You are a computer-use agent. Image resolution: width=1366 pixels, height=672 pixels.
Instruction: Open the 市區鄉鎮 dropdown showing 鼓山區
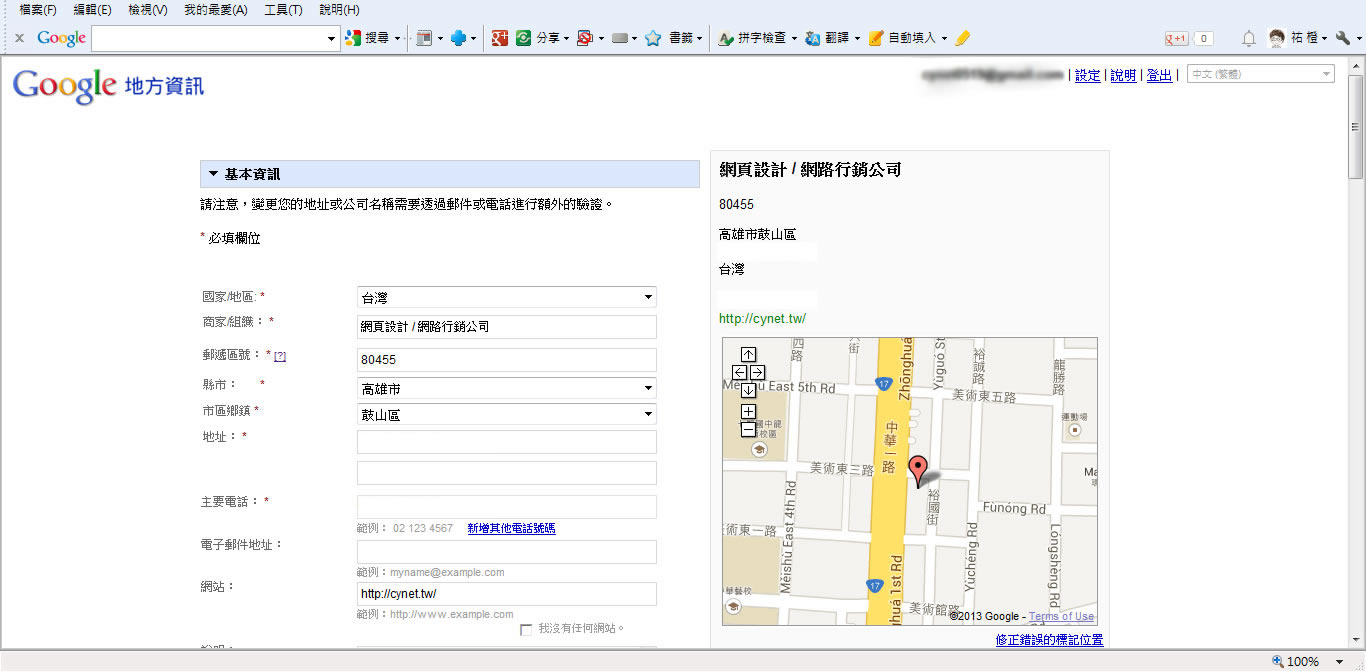(x=507, y=414)
